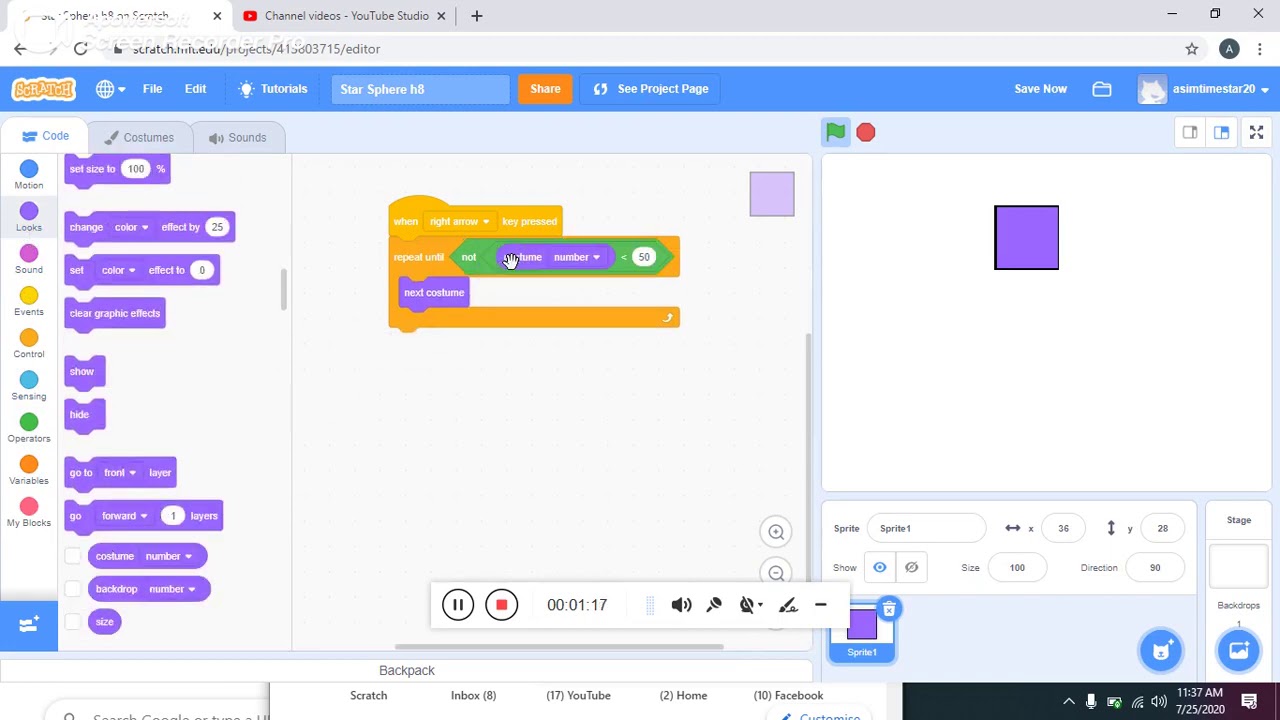Pause the screen recording
The image size is (1280, 720).
tap(457, 604)
